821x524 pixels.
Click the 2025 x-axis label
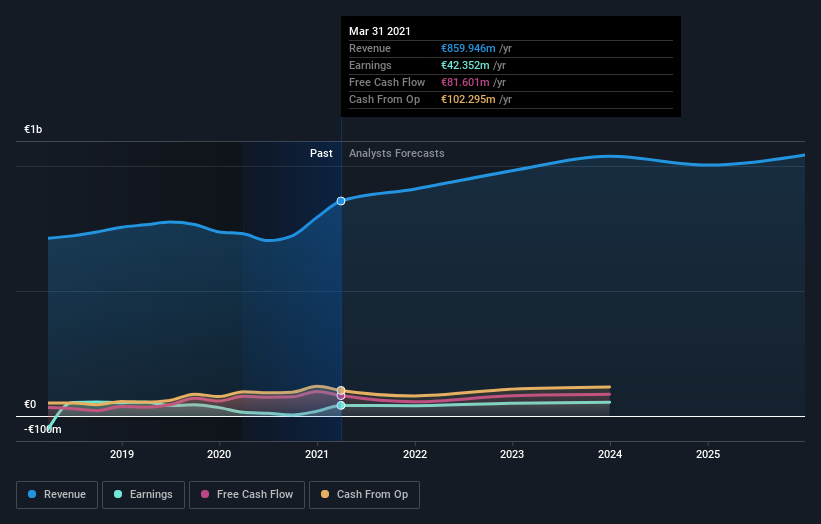[x=708, y=454]
